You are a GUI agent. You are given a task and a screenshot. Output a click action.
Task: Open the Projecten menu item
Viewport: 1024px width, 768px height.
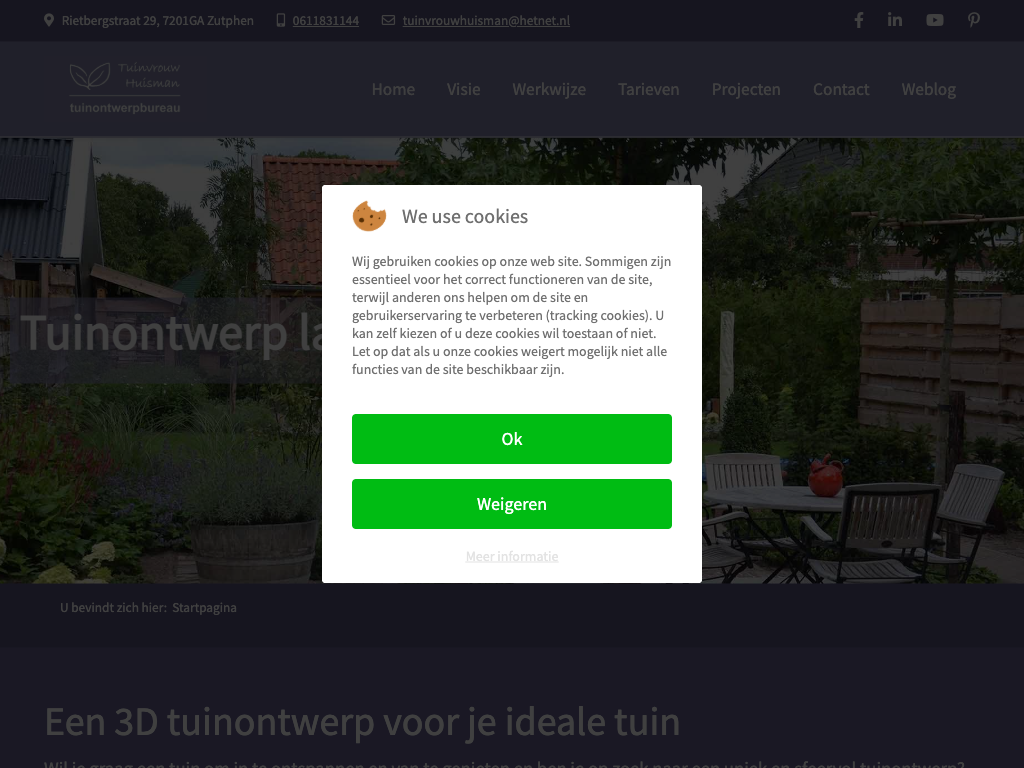pyautogui.click(x=746, y=89)
